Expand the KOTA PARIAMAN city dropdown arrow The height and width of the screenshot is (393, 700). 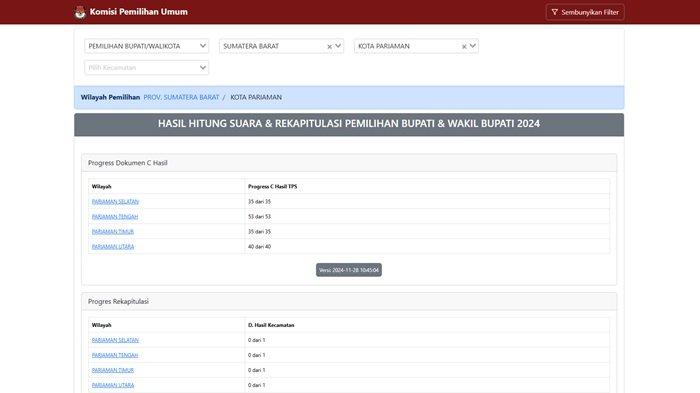pos(473,46)
